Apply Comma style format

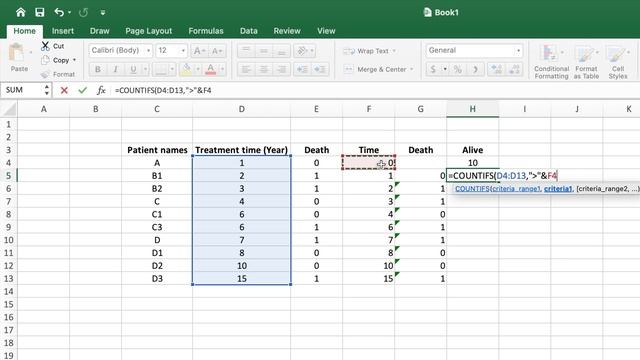click(476, 69)
